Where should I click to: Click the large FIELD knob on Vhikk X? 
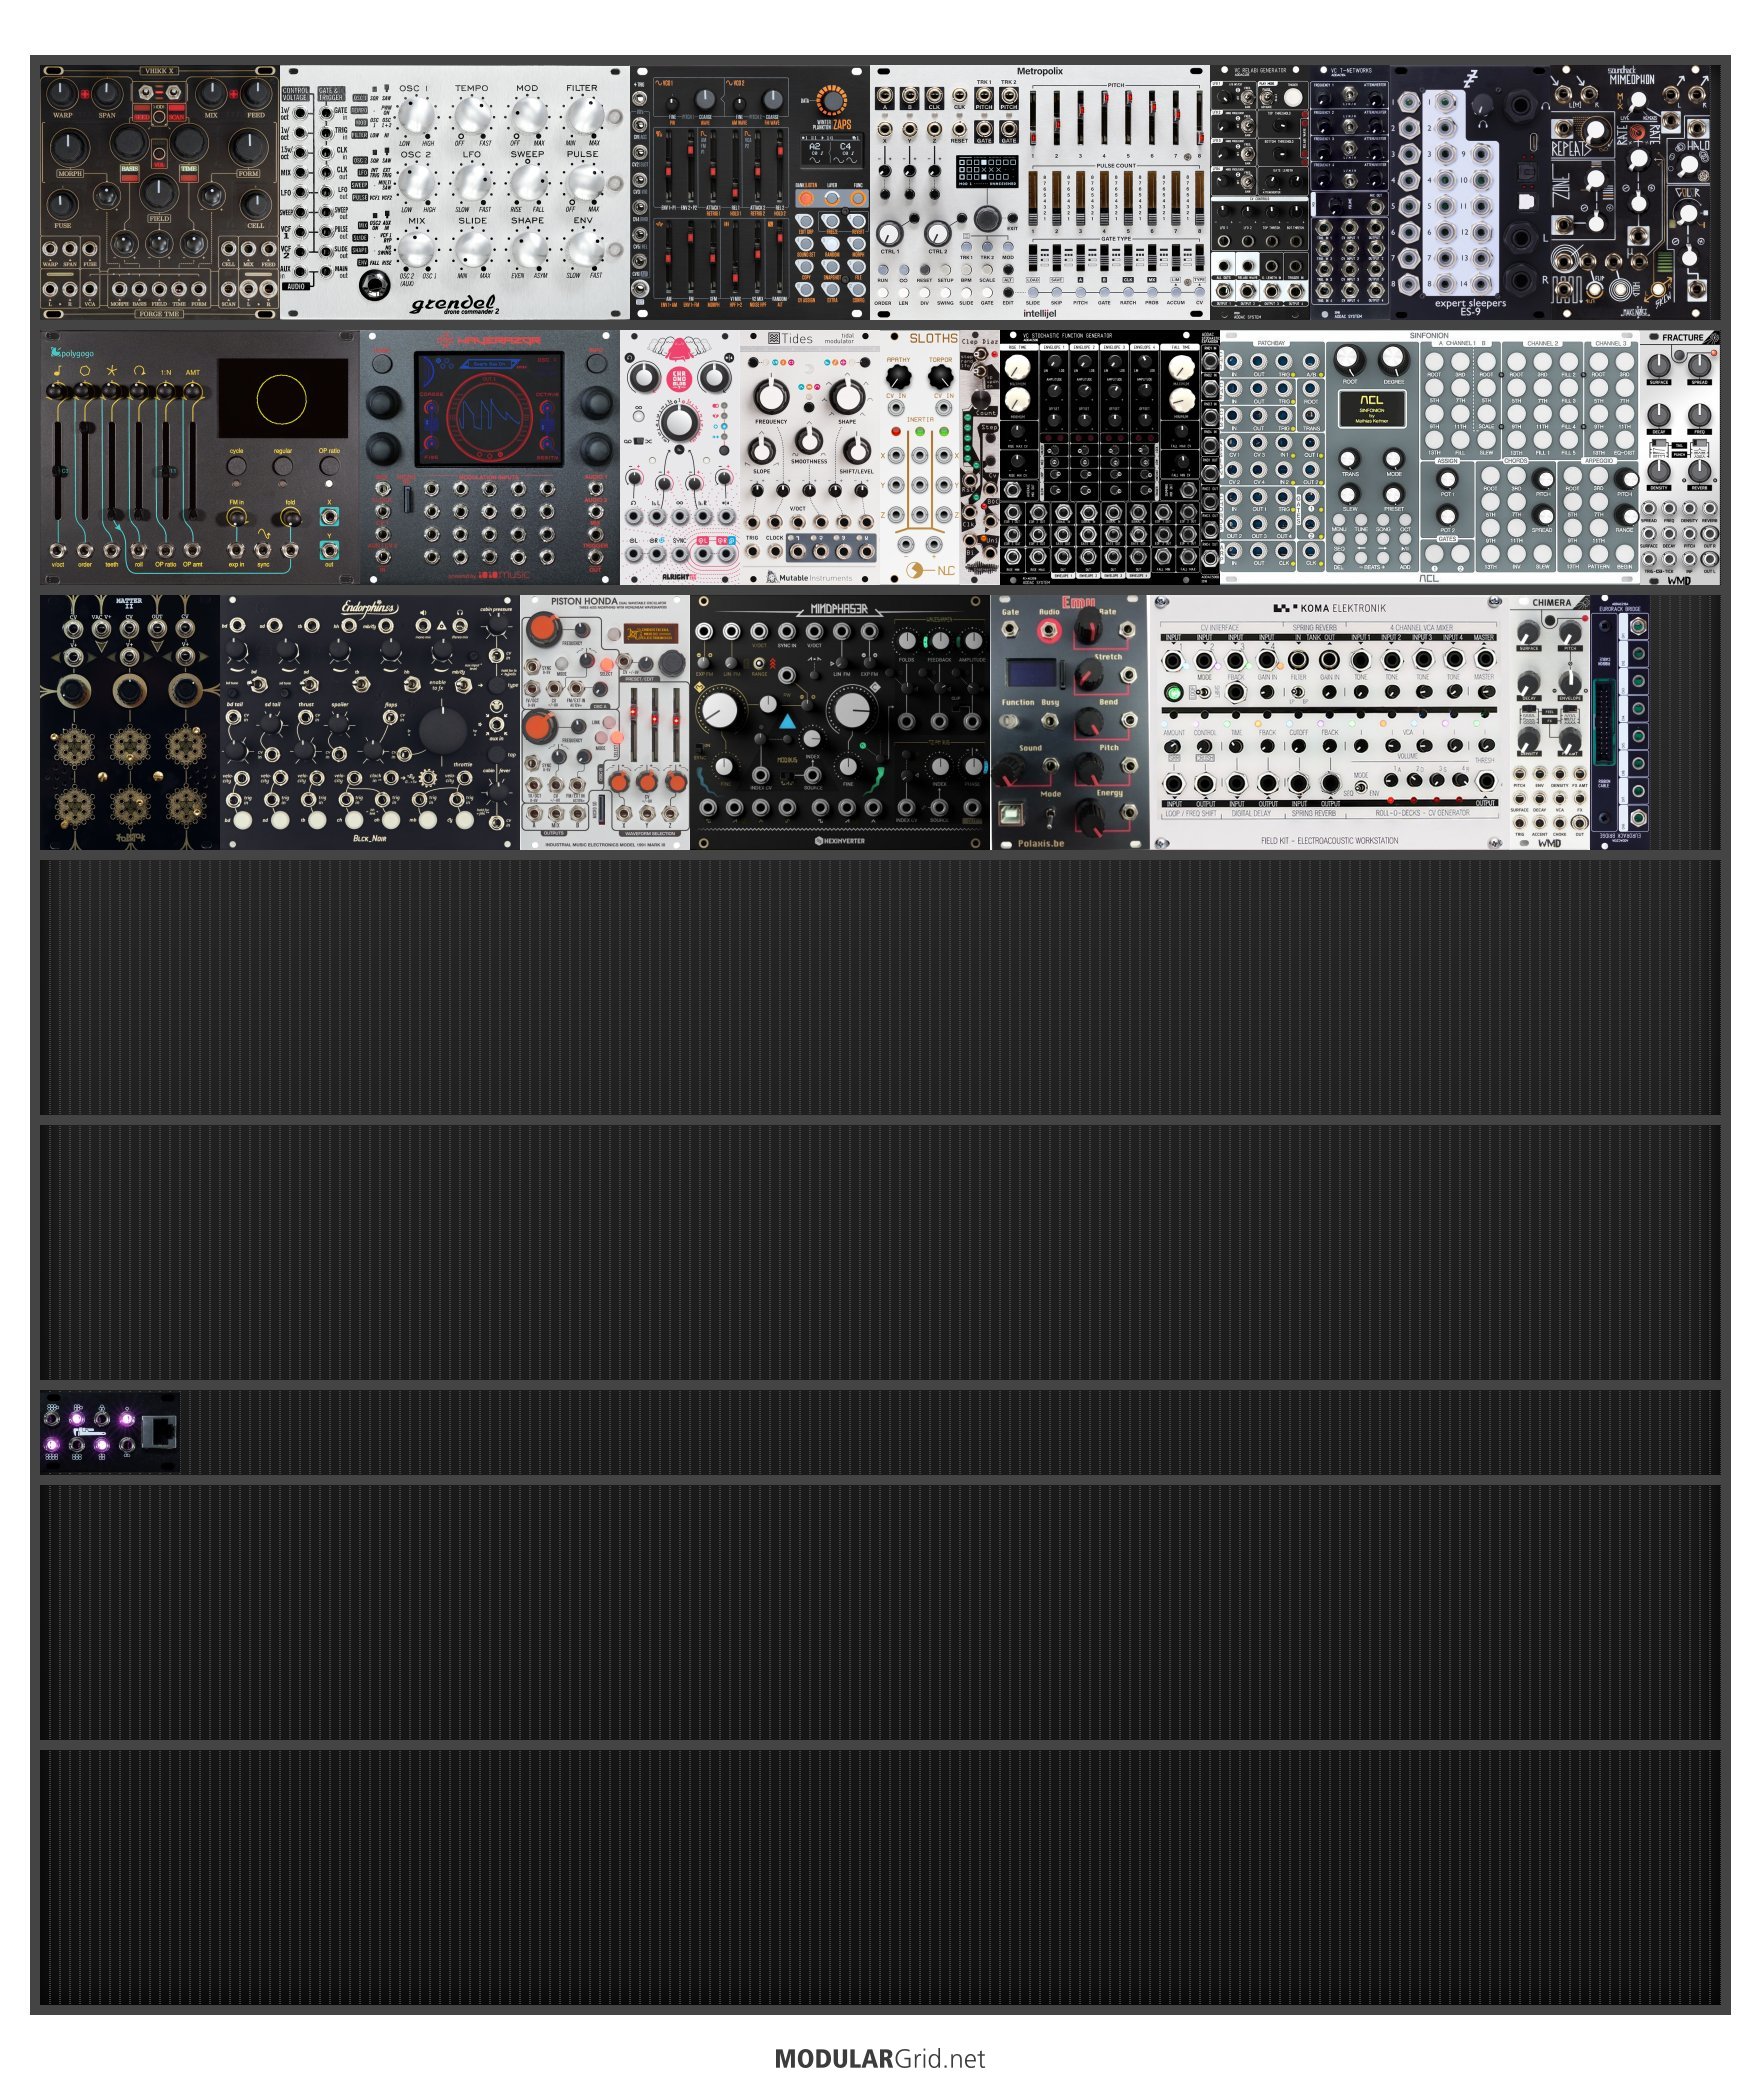click(x=159, y=192)
